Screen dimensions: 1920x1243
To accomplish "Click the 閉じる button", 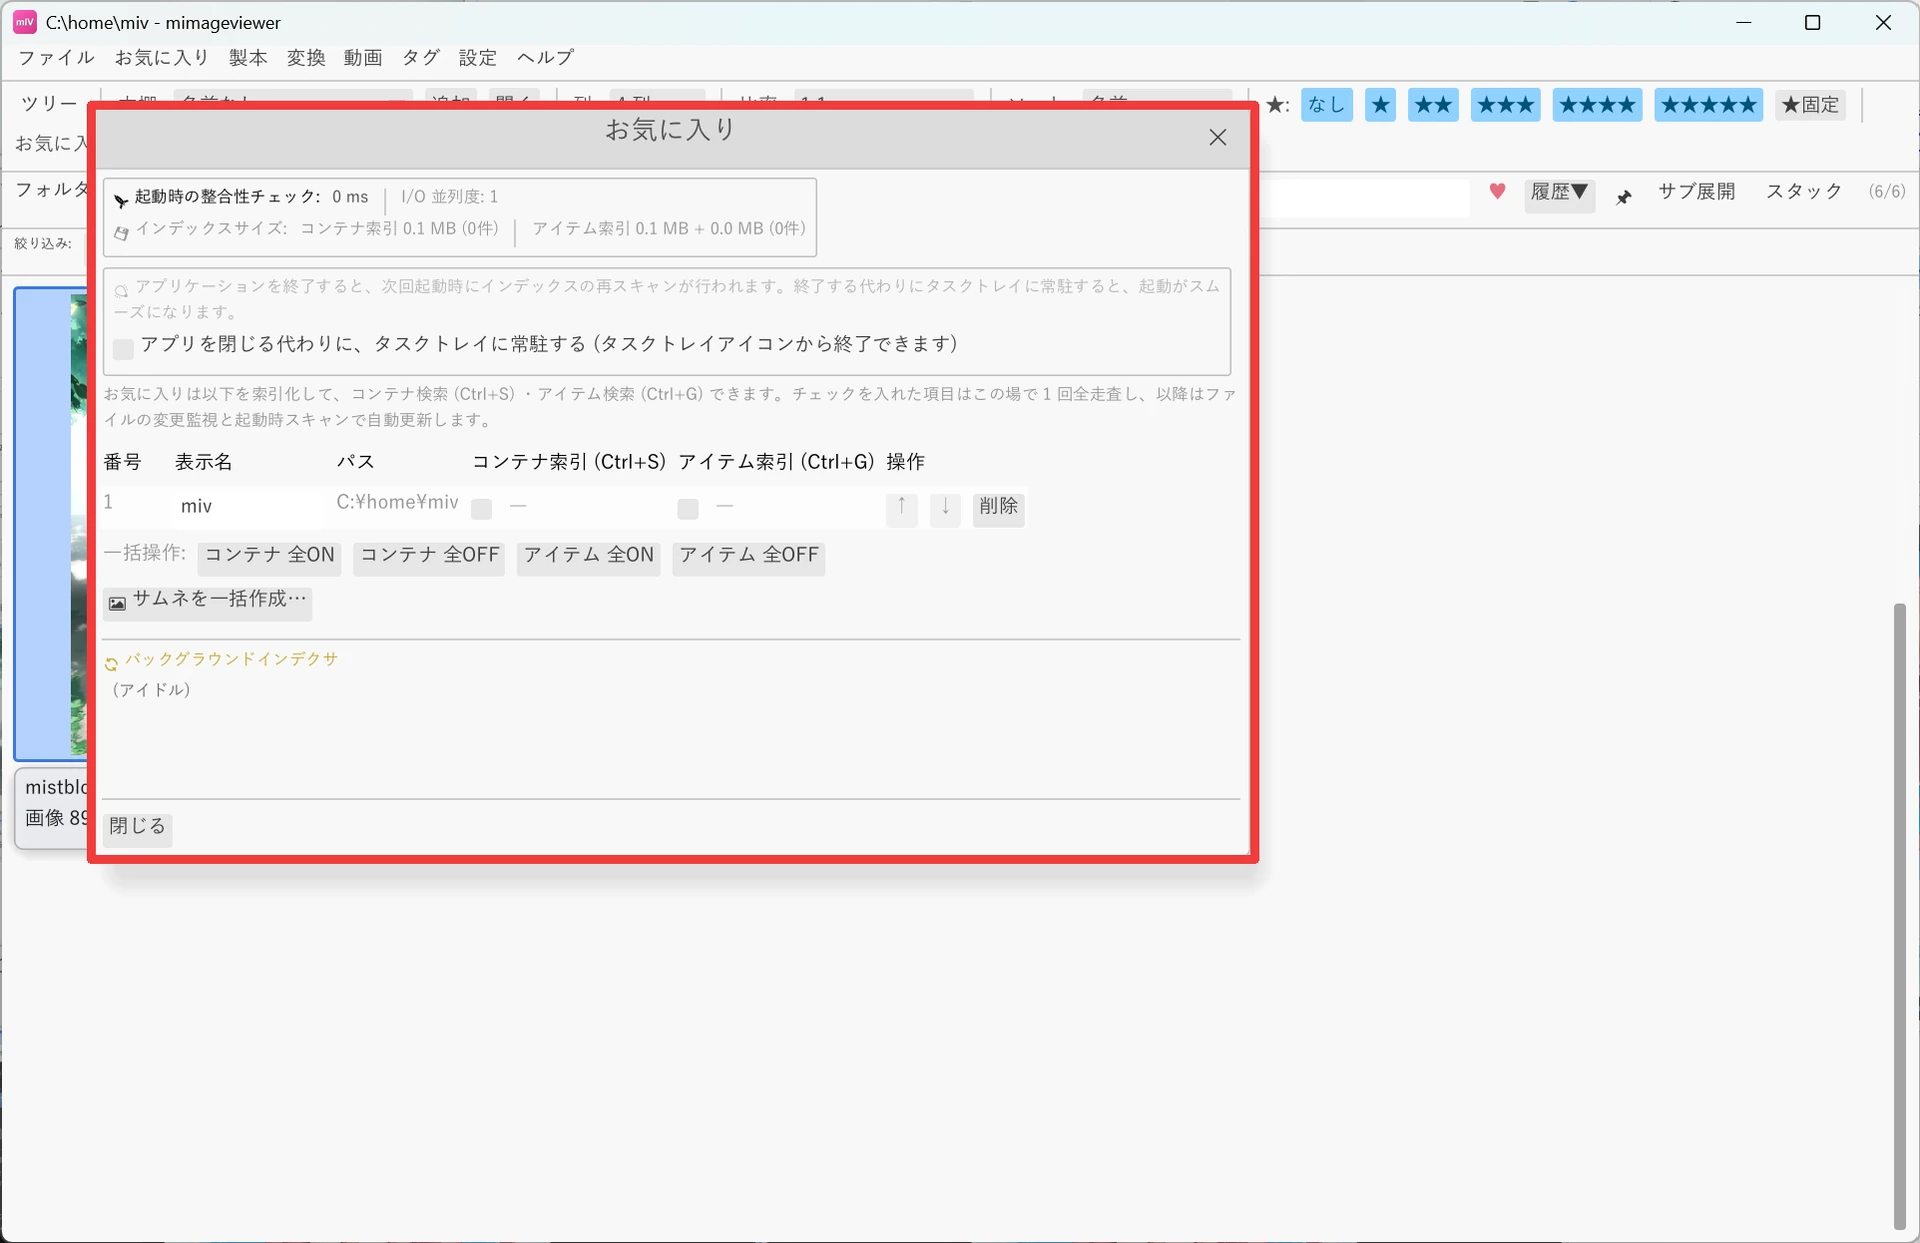I will [x=137, y=827].
